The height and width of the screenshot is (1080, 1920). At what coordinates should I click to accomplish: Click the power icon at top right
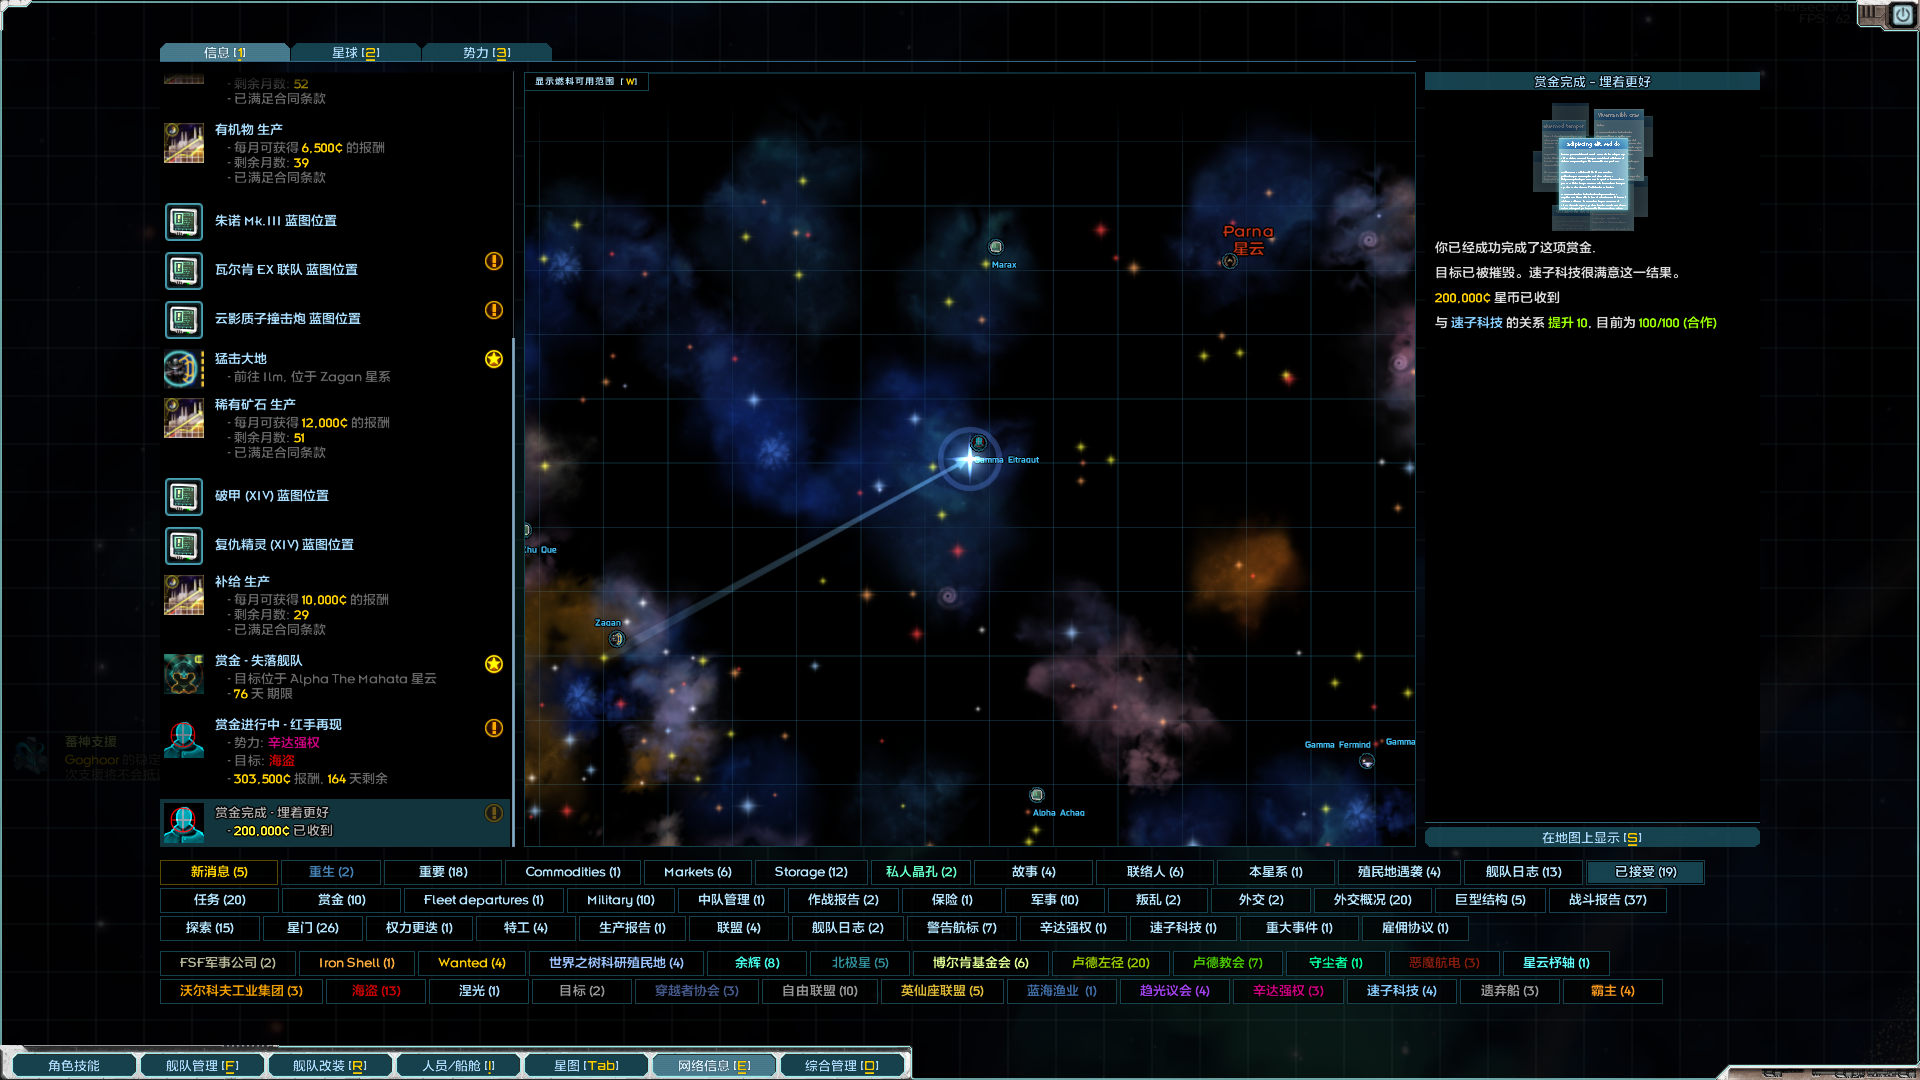1902,15
